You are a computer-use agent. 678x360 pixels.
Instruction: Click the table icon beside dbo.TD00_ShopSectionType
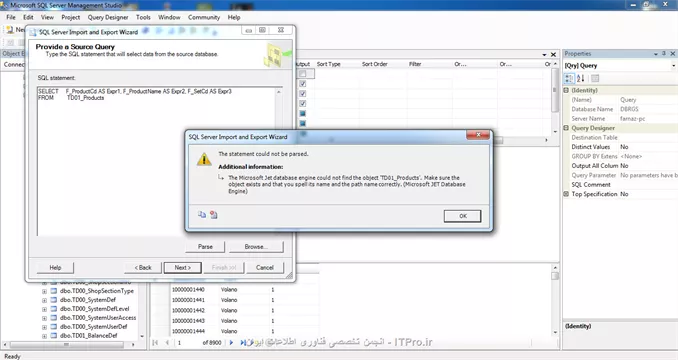pos(54,291)
